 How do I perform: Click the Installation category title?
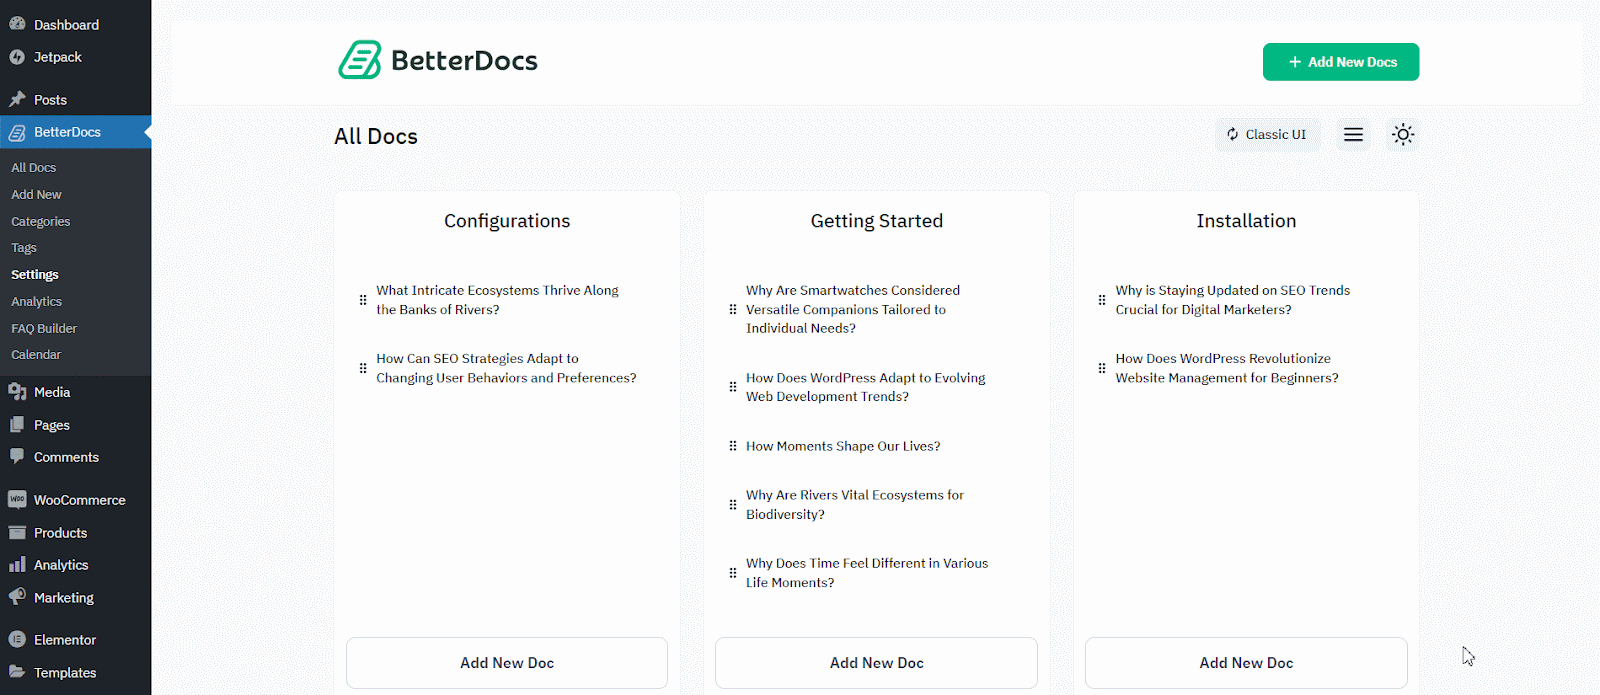[1246, 221]
